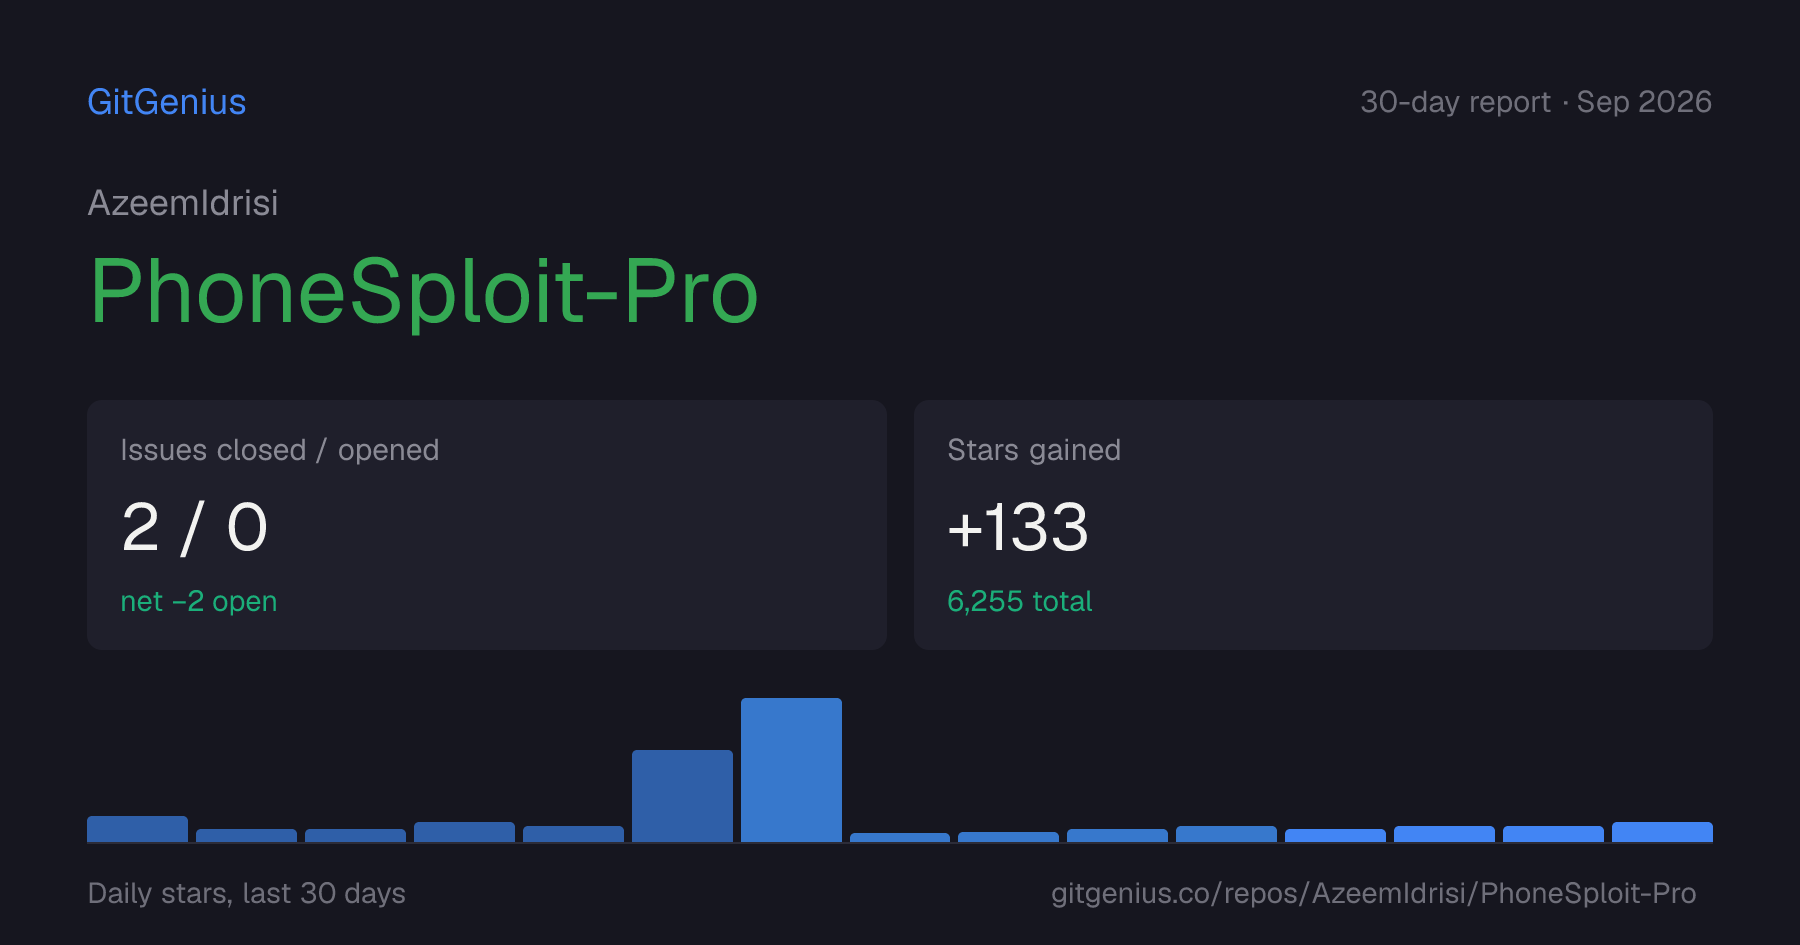Click the 2 / 0 issues figure
The width and height of the screenshot is (1800, 945).
click(194, 527)
